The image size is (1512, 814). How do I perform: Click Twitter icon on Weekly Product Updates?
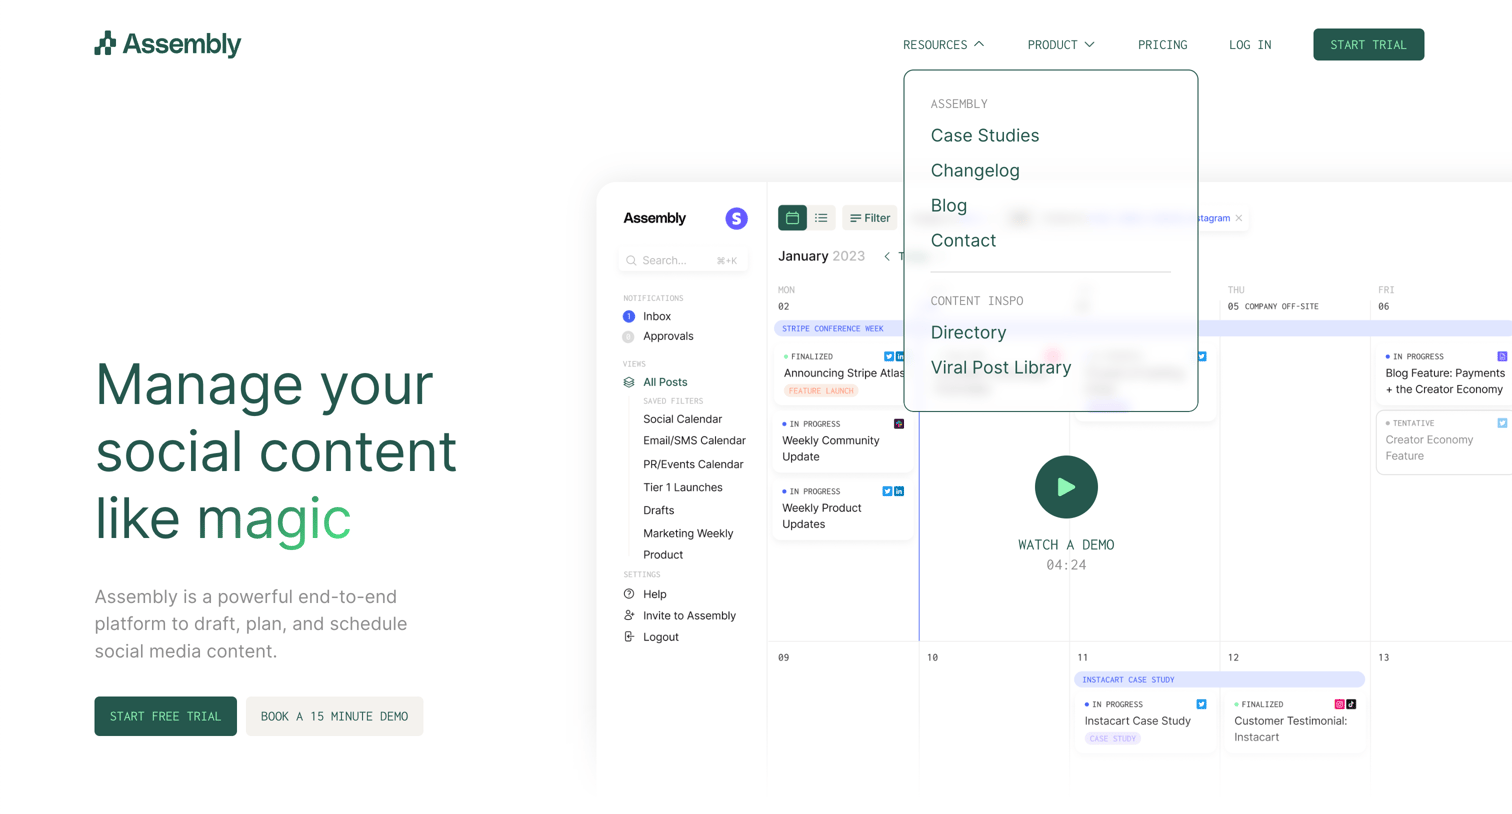(887, 492)
